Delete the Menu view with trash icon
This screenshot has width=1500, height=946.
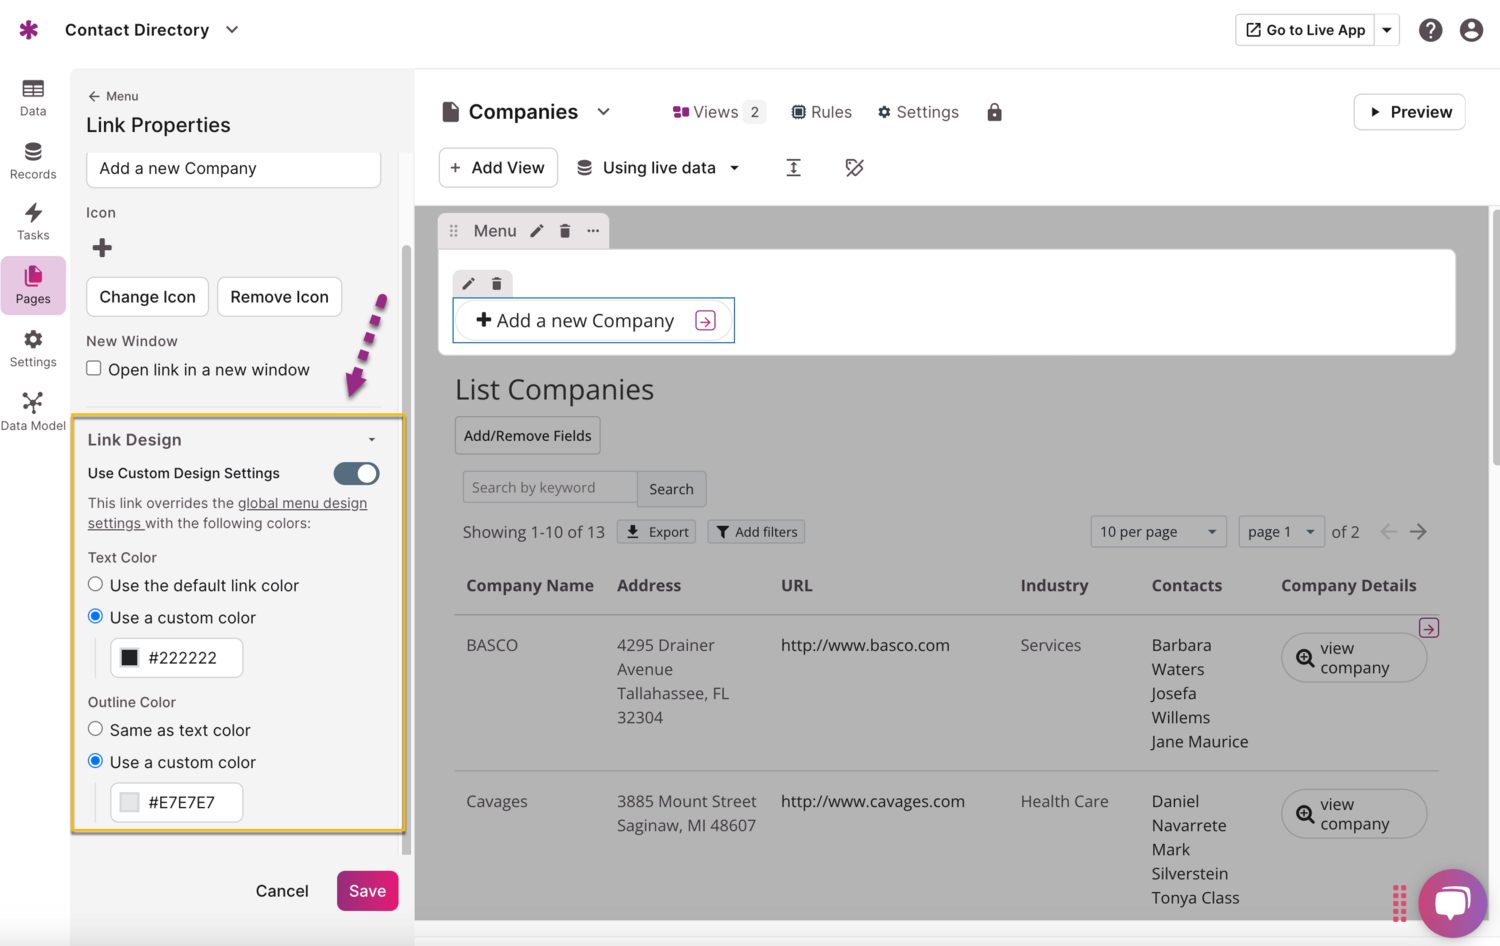tap(565, 231)
